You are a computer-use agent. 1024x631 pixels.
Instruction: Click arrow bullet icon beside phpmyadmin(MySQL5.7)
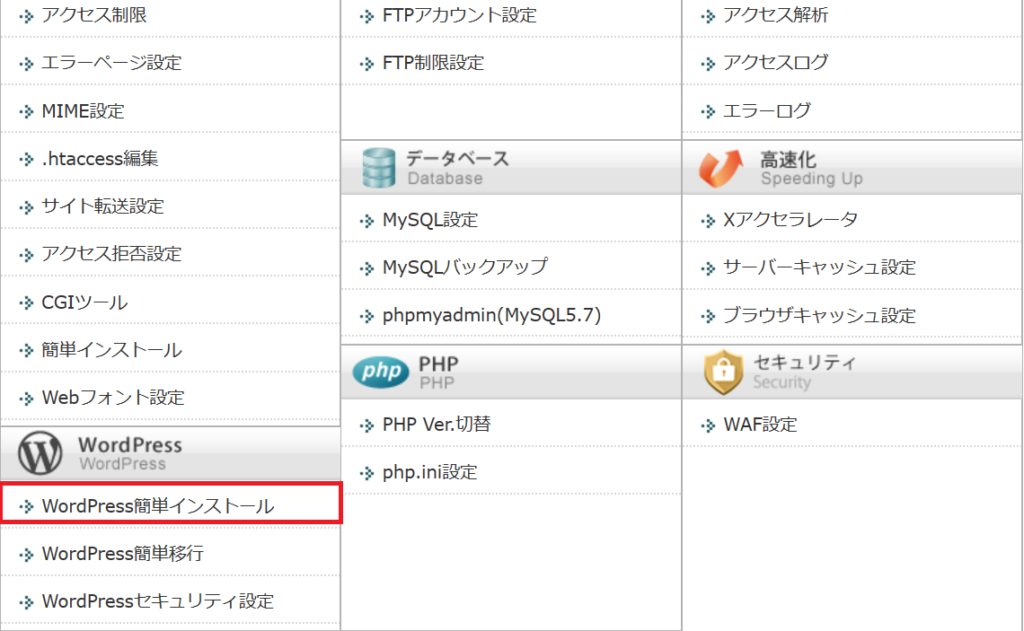point(367,317)
